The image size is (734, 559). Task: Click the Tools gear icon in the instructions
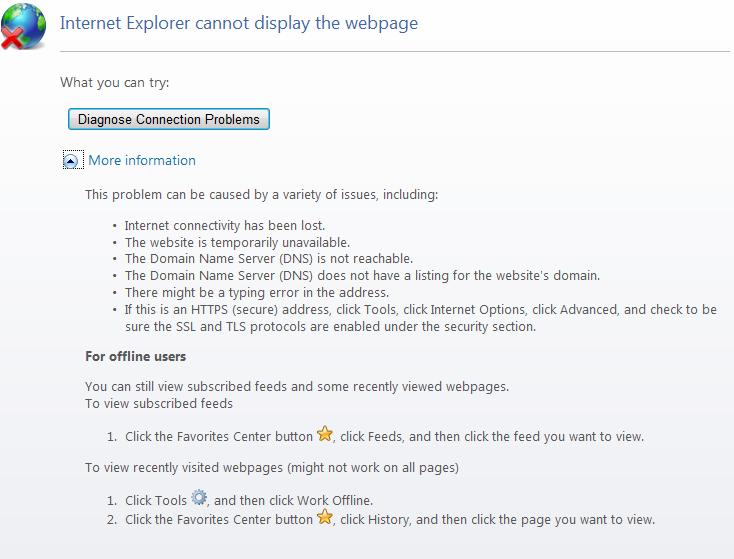pyautogui.click(x=199, y=497)
